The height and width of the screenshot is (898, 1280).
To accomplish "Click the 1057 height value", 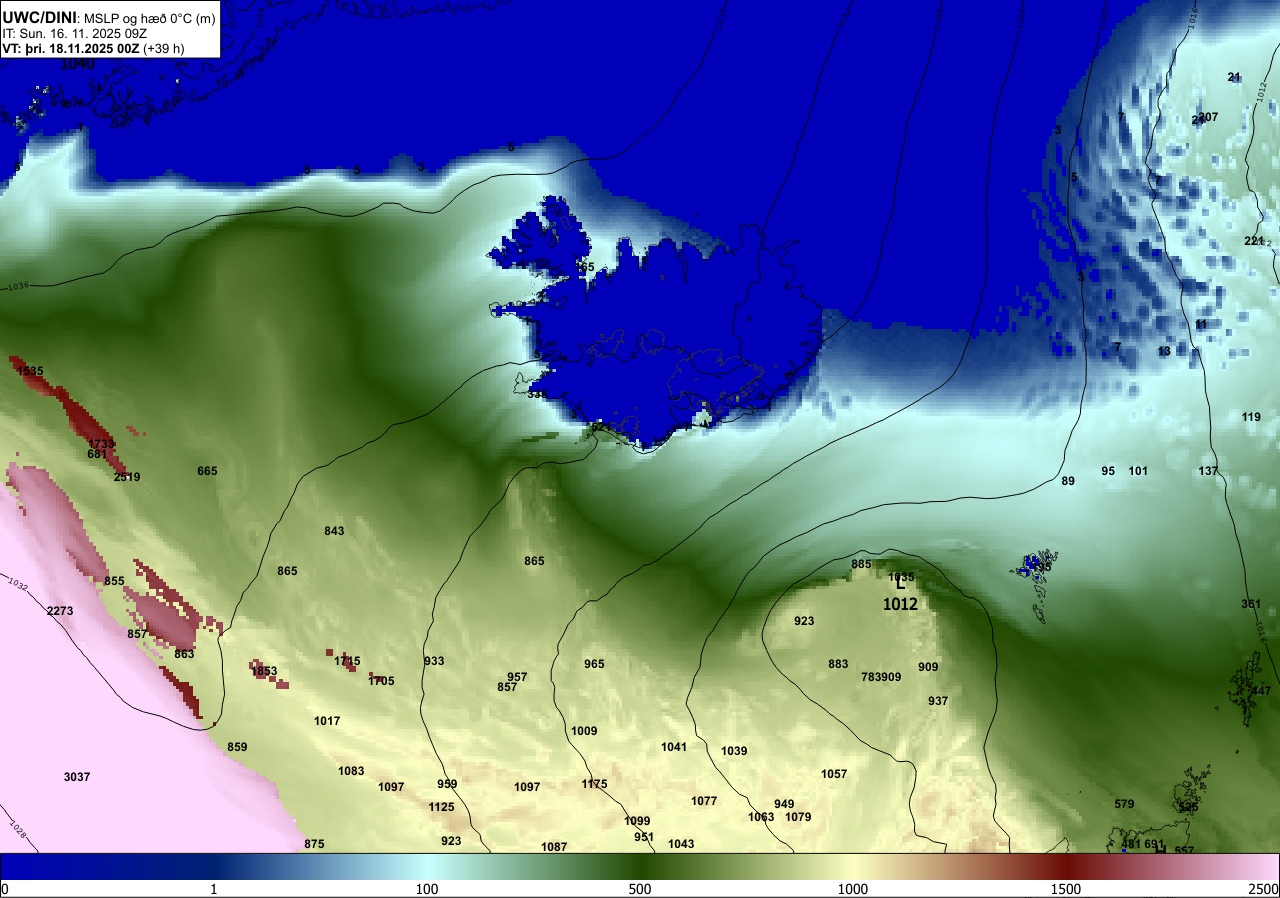I will [x=834, y=774].
